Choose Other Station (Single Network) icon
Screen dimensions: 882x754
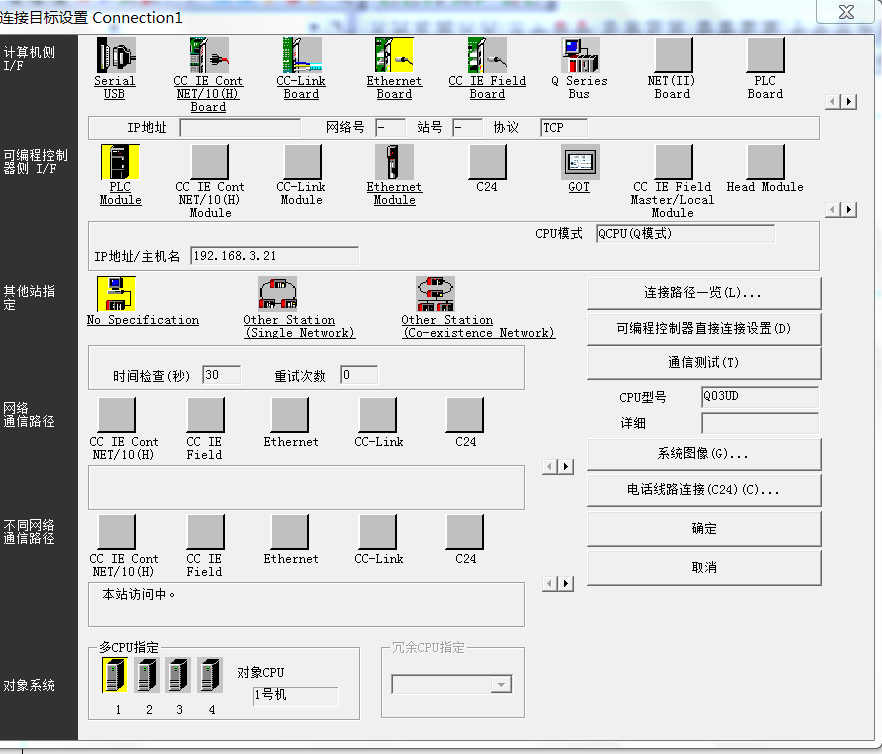click(277, 294)
